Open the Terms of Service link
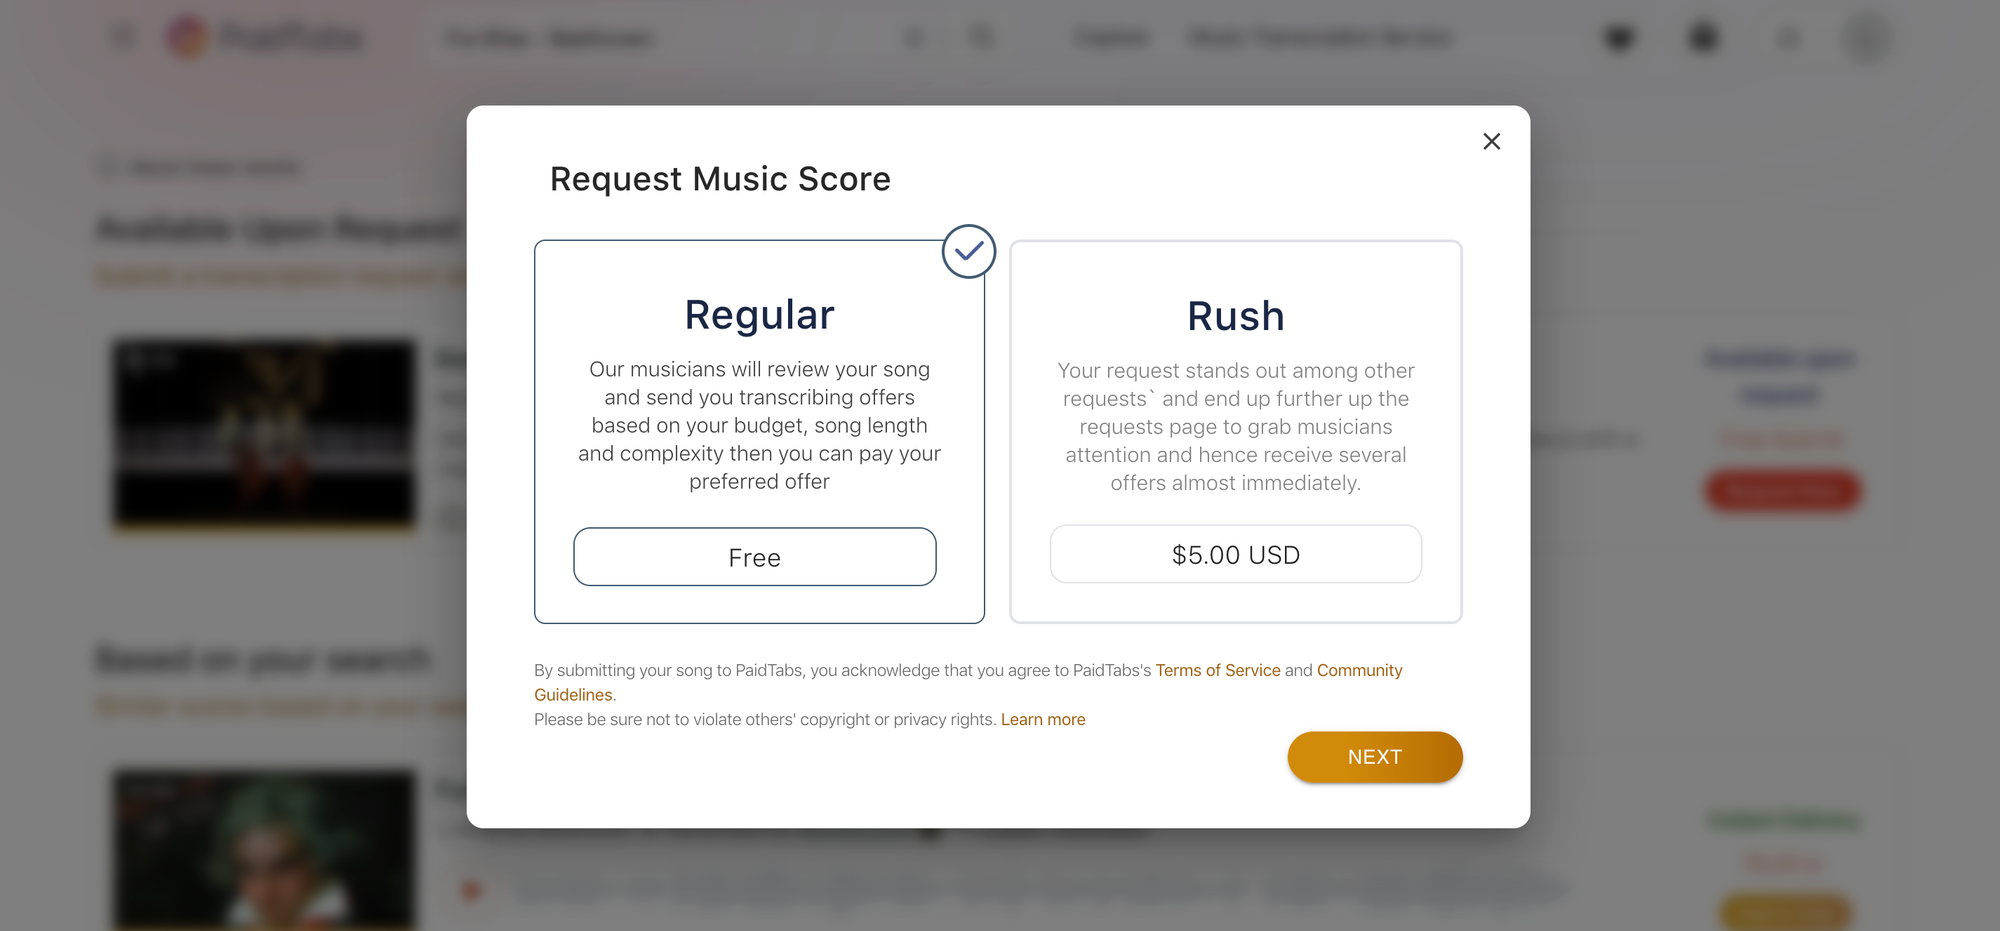This screenshot has height=931, width=2000. pyautogui.click(x=1217, y=670)
